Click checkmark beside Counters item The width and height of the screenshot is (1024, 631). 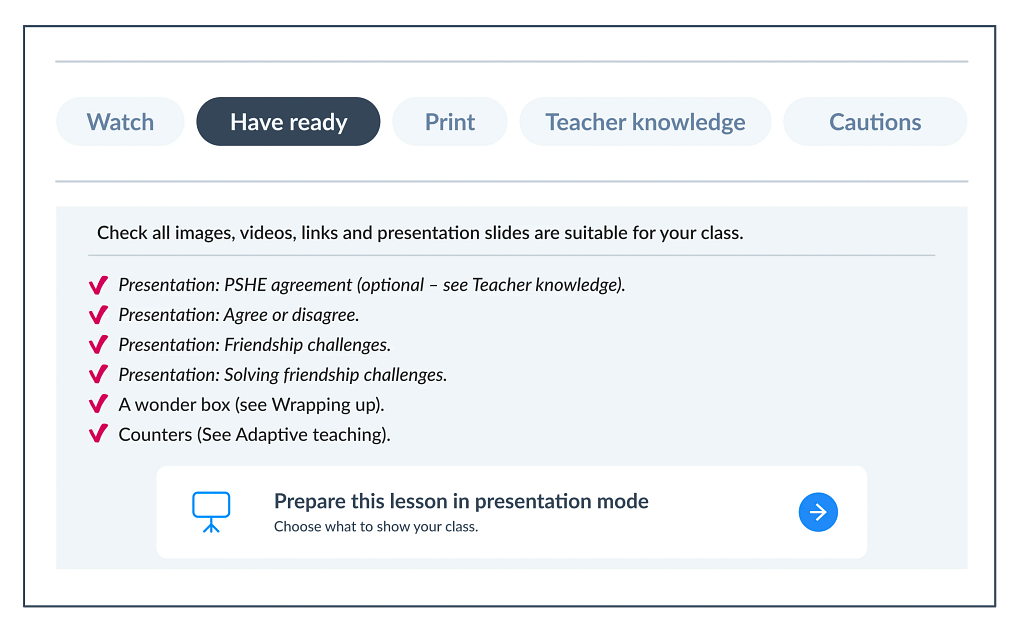[x=98, y=435]
